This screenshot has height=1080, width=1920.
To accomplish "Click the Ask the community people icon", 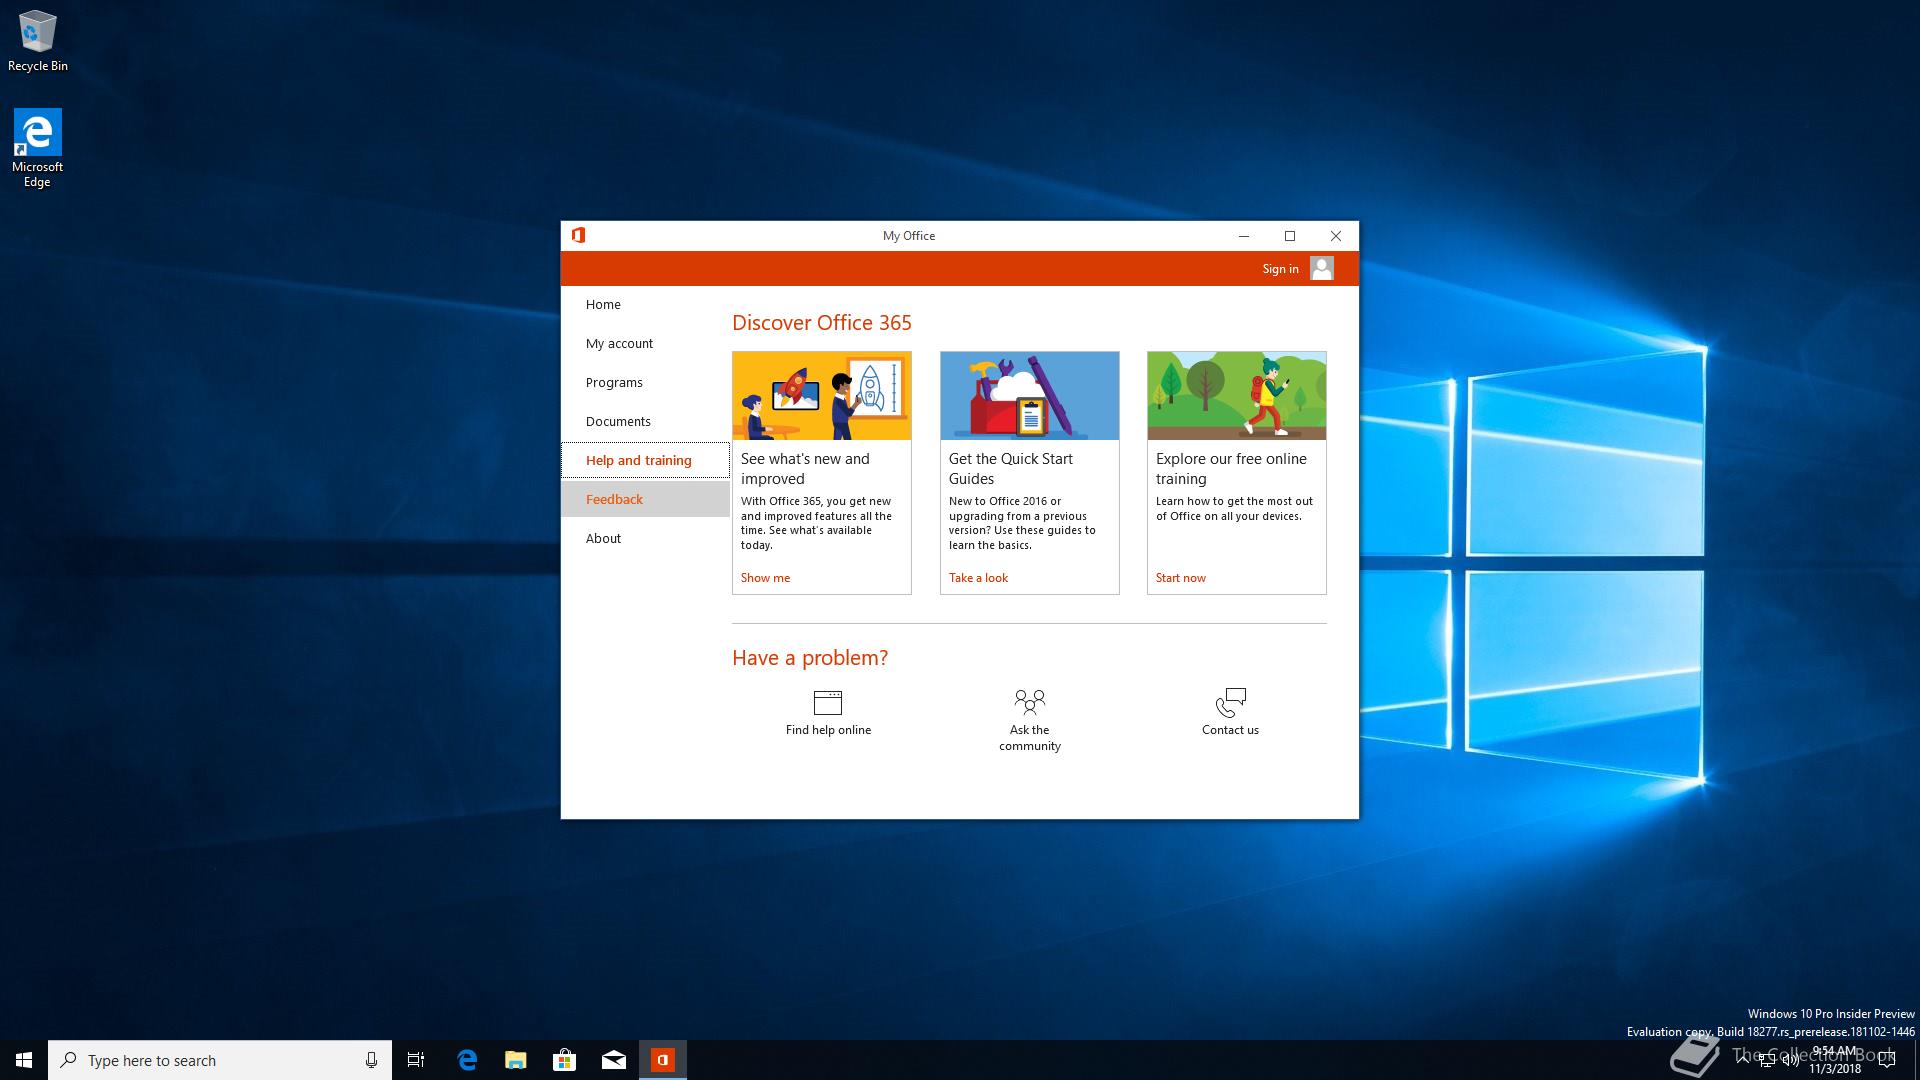I will pos(1029,701).
